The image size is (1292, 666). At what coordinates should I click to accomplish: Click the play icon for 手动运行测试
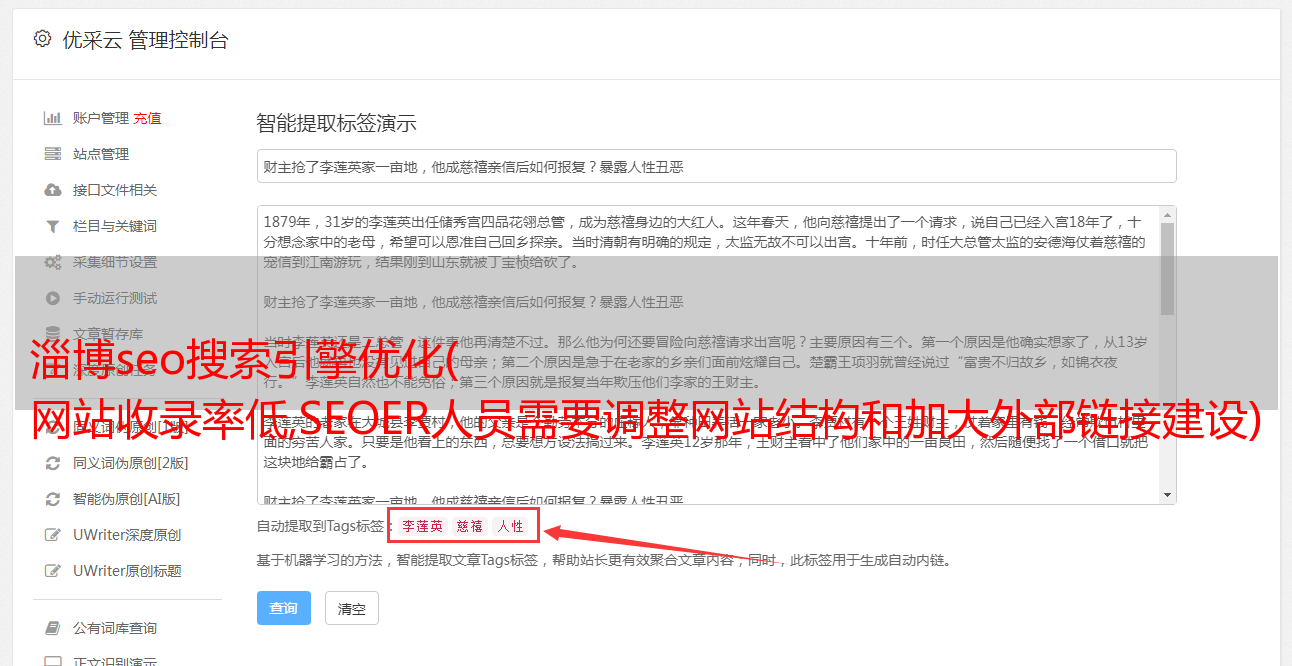[53, 298]
